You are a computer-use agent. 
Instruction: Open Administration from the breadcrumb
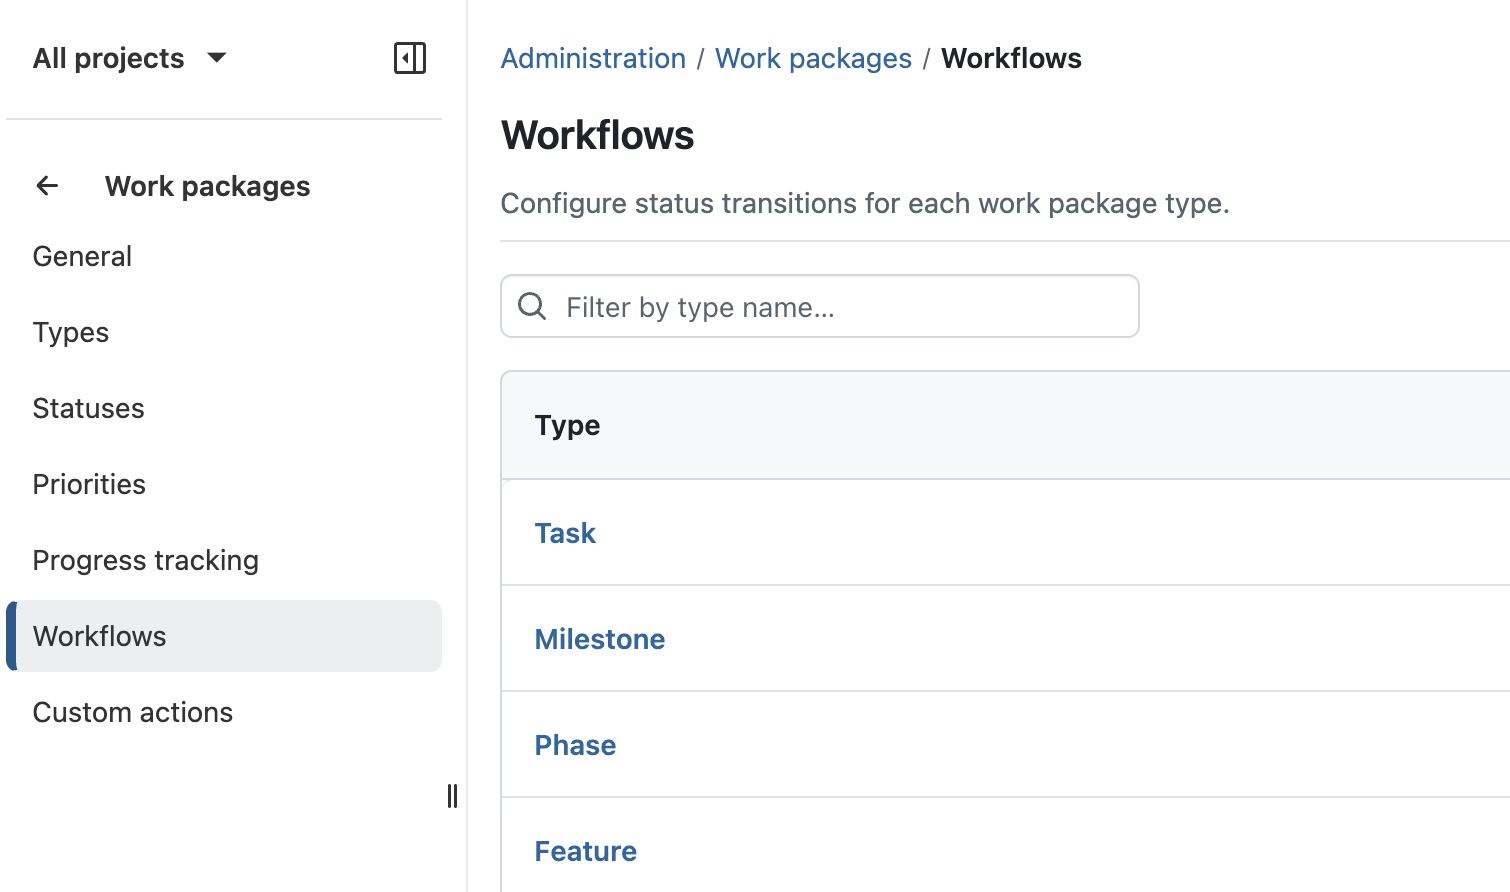(593, 58)
